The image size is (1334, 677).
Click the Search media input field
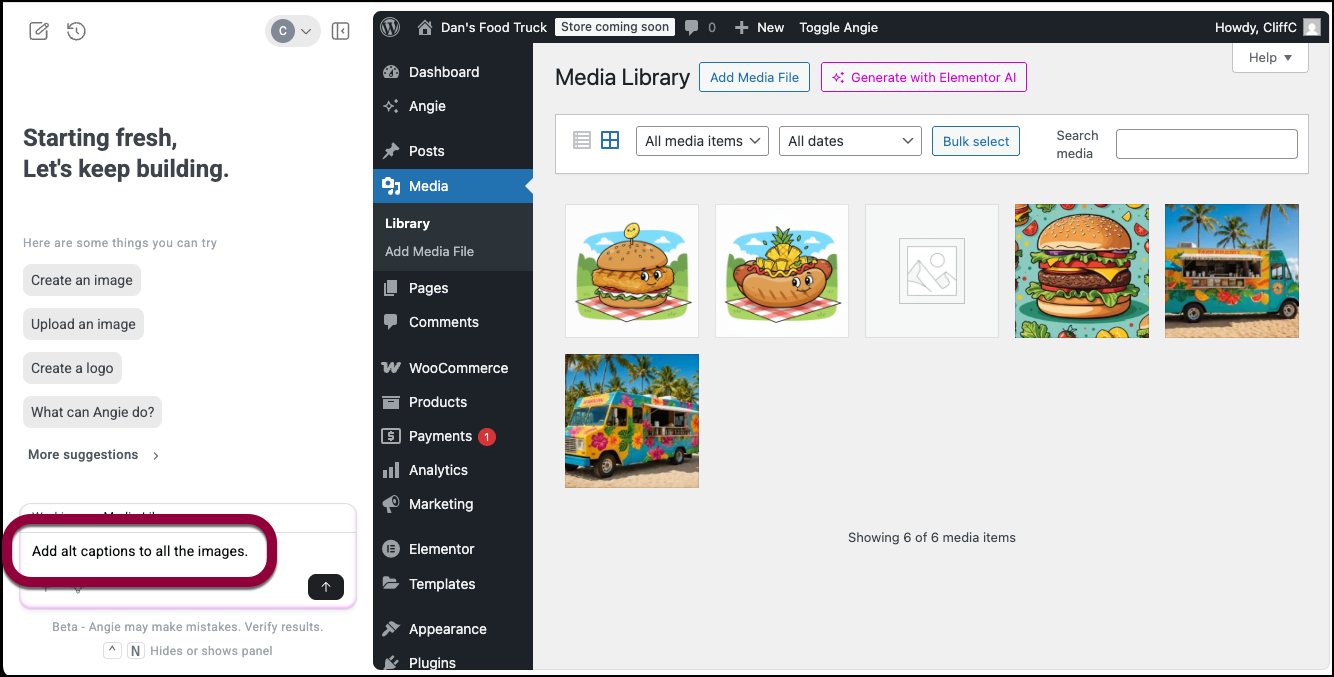[1206, 144]
